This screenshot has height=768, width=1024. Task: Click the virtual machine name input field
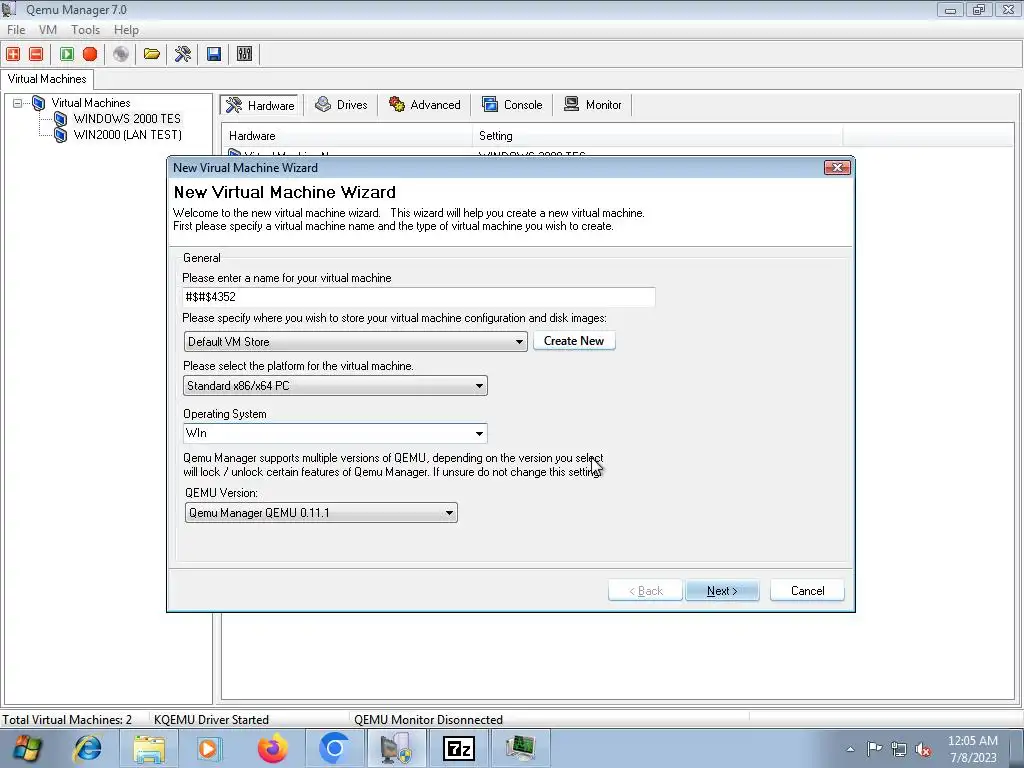(x=419, y=297)
